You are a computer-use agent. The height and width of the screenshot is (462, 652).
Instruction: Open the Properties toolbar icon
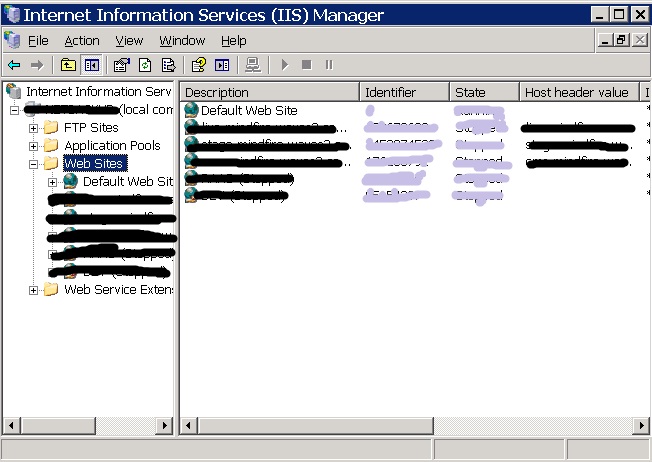[122, 65]
